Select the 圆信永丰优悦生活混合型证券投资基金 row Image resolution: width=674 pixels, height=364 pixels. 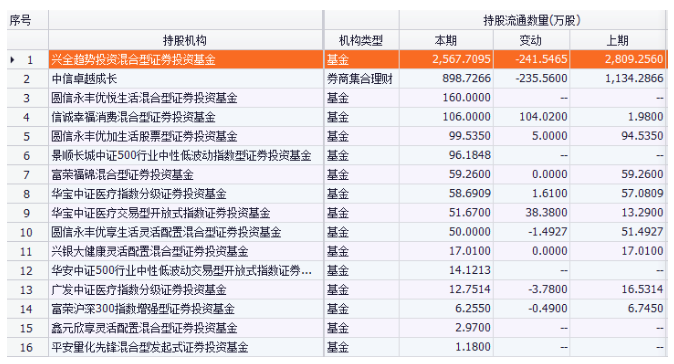click(337, 98)
